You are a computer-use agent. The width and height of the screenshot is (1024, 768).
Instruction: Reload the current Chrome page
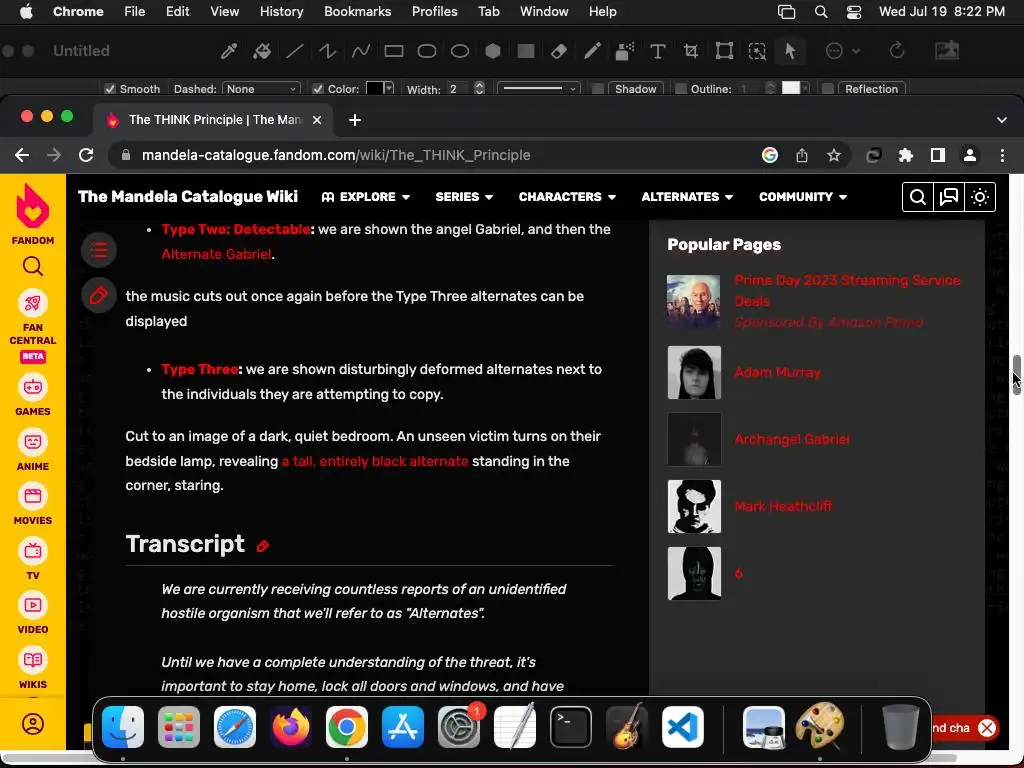pos(86,155)
